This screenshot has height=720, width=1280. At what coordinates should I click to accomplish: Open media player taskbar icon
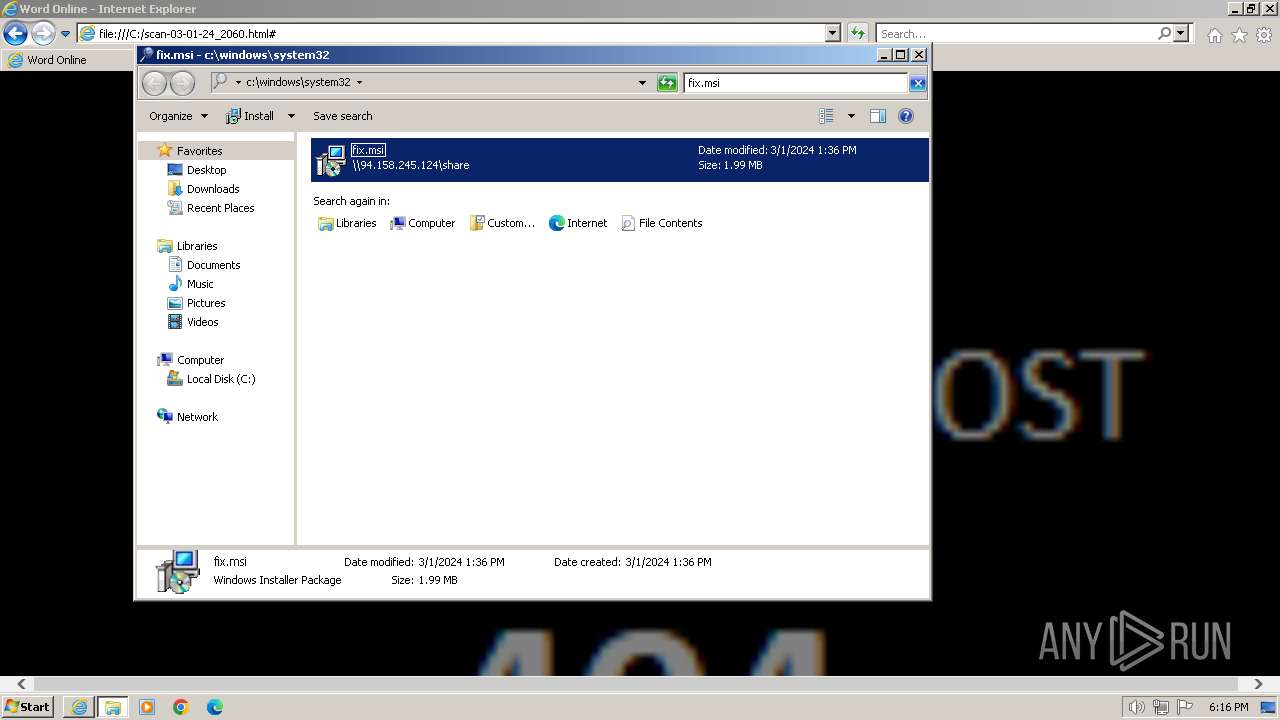(147, 707)
